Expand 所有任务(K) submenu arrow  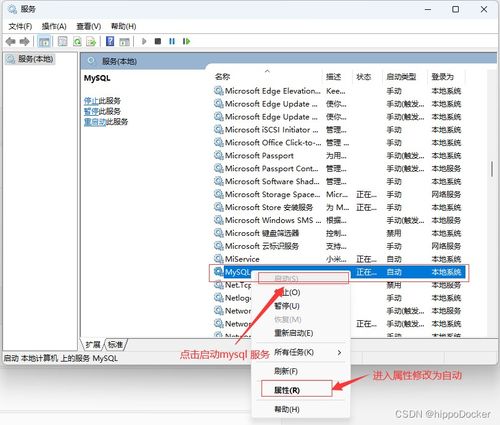pos(339,352)
